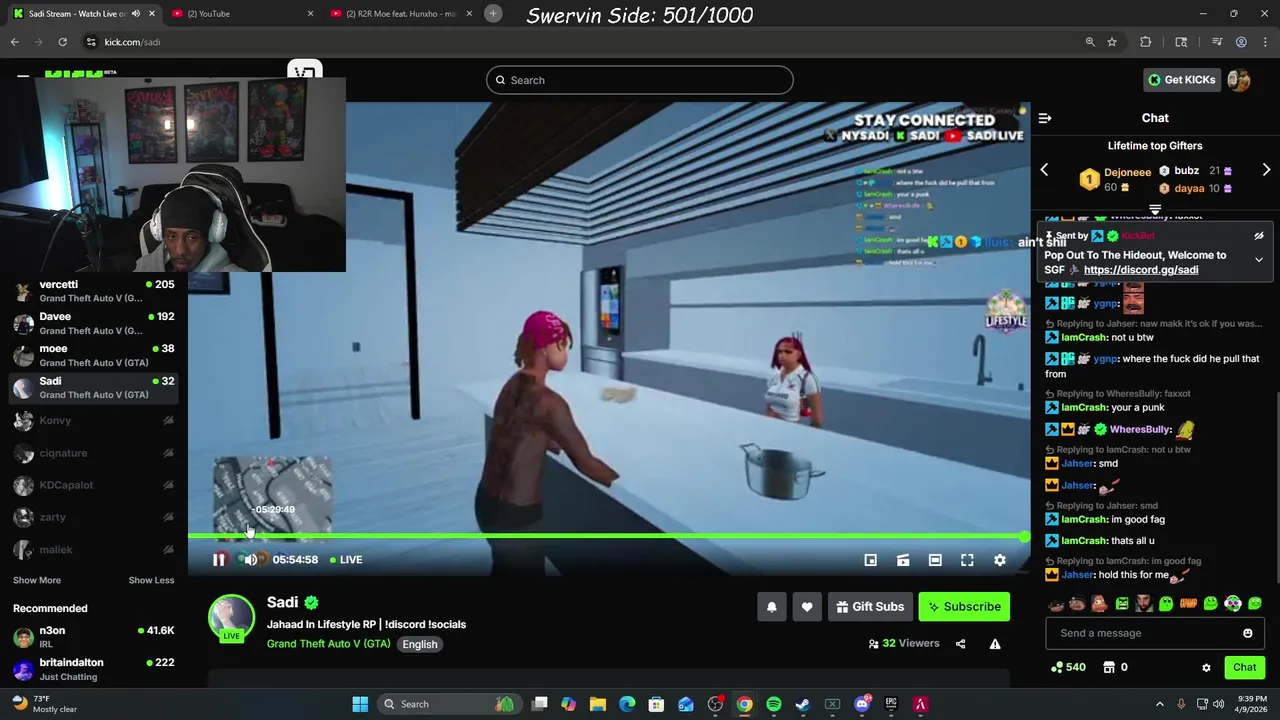The width and height of the screenshot is (1280, 720).
Task: Open vercetti channel in sidebar
Action: coord(94,291)
